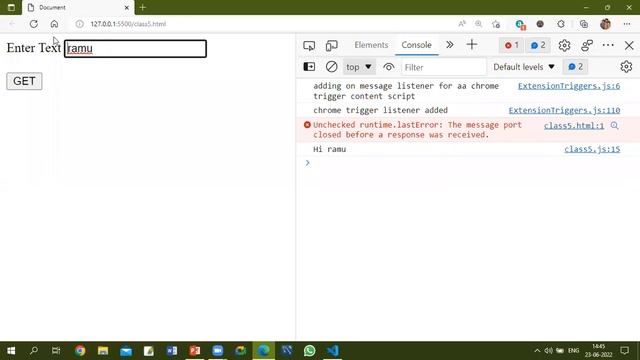Open Zoom from the taskbar
This screenshot has width=640, height=360.
[x=218, y=351]
